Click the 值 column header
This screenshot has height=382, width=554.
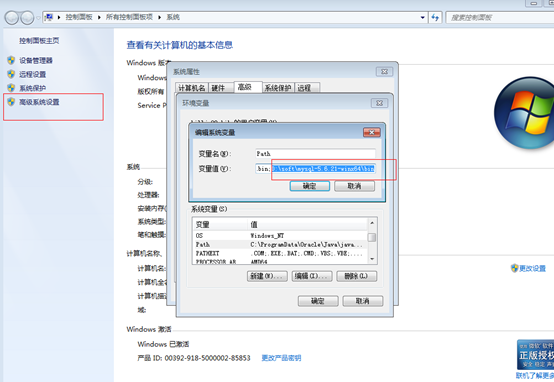(x=307, y=224)
